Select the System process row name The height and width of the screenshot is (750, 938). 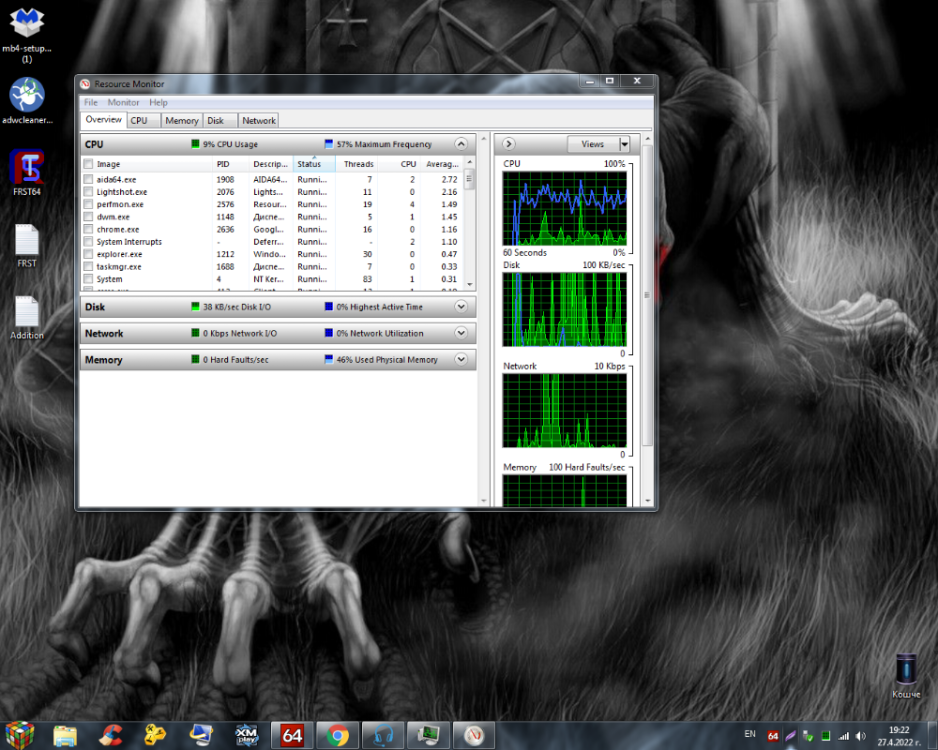[x=109, y=279]
